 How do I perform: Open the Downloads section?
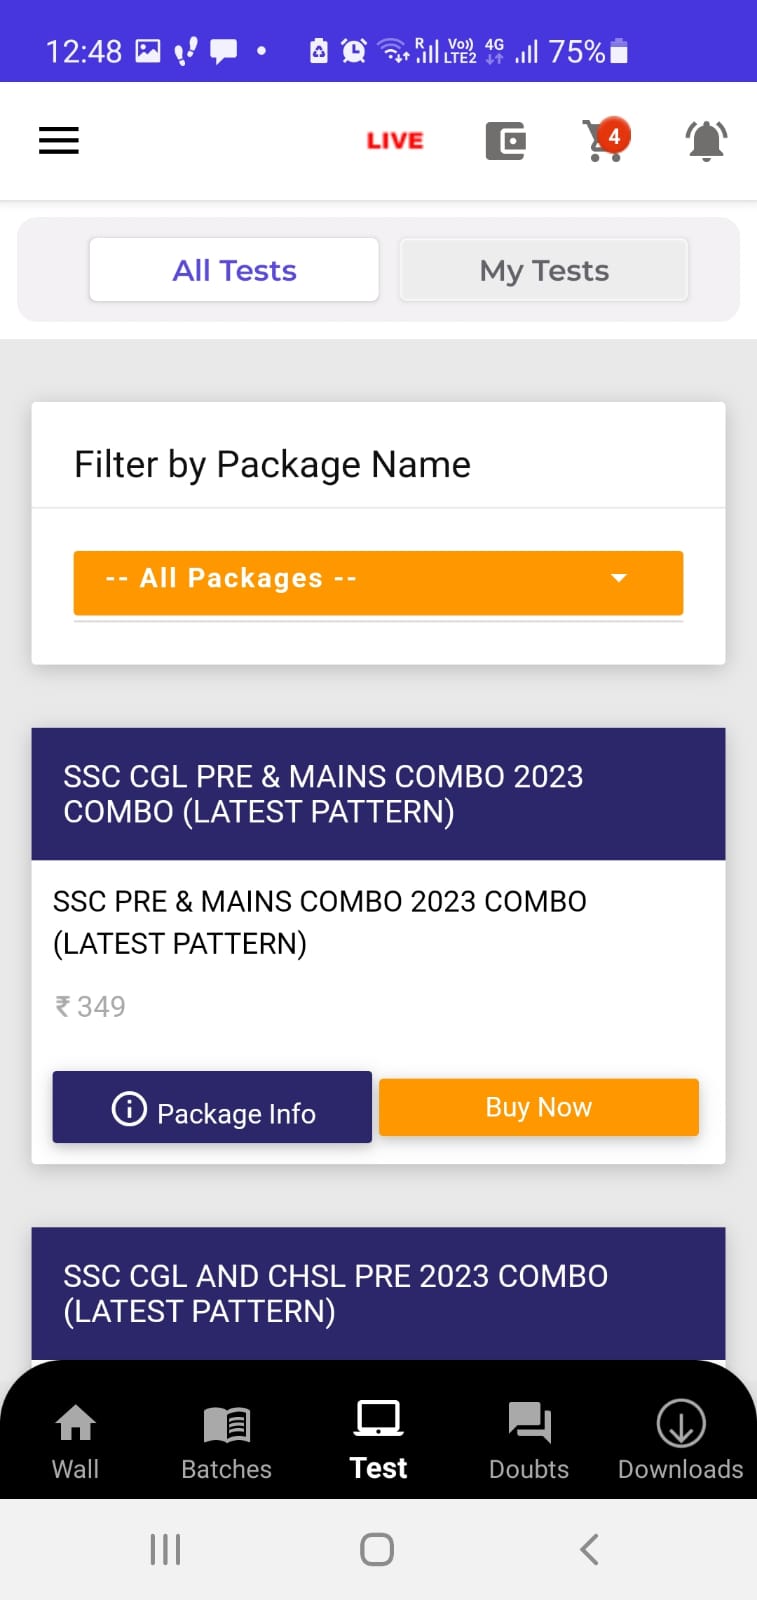[681, 1442]
